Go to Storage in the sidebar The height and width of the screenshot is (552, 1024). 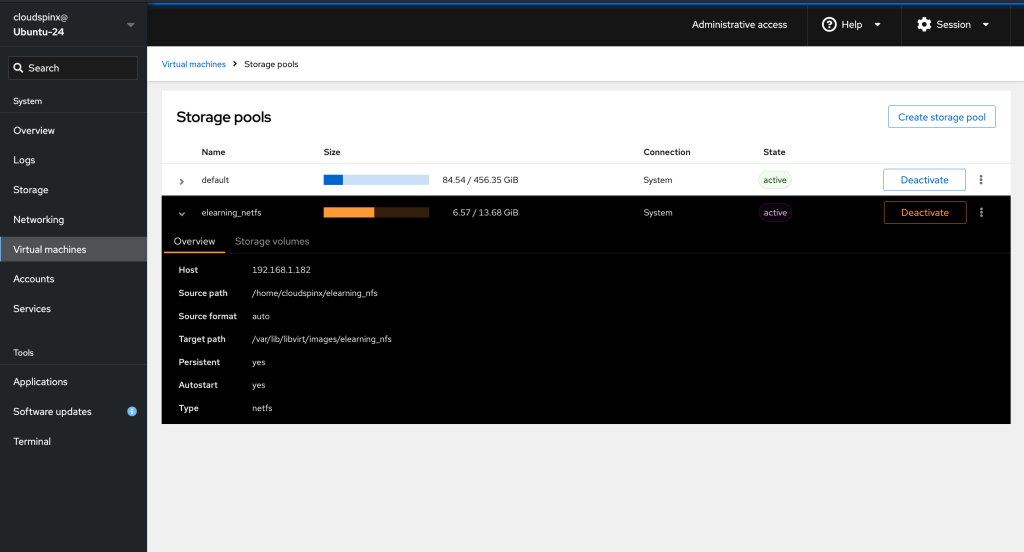pyautogui.click(x=73, y=190)
